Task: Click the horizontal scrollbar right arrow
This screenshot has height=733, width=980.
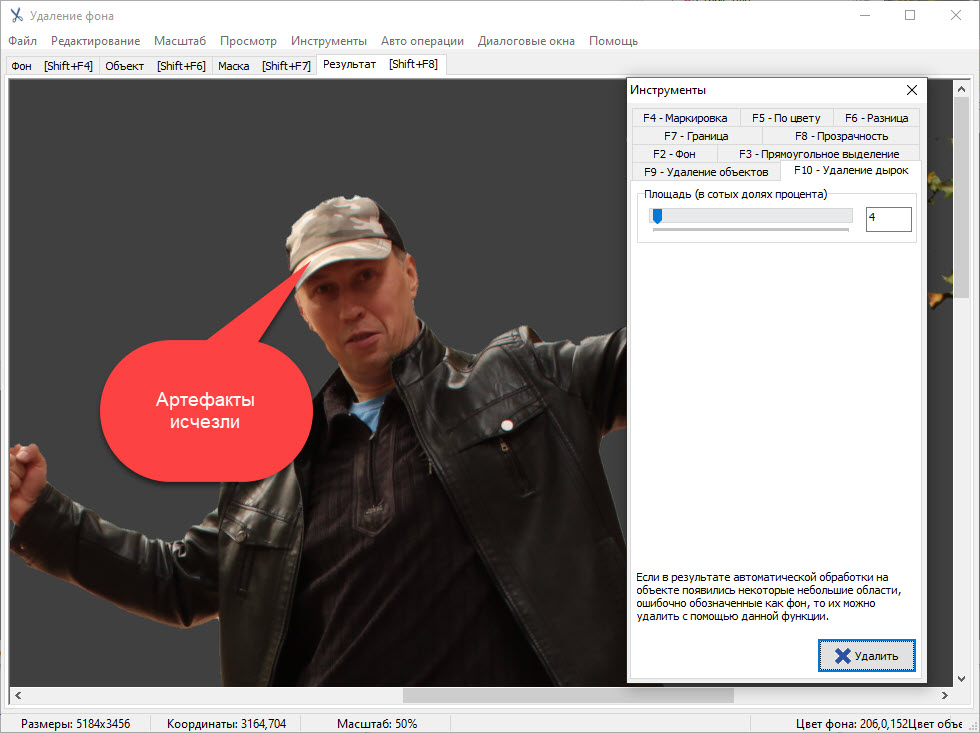Action: (x=944, y=696)
